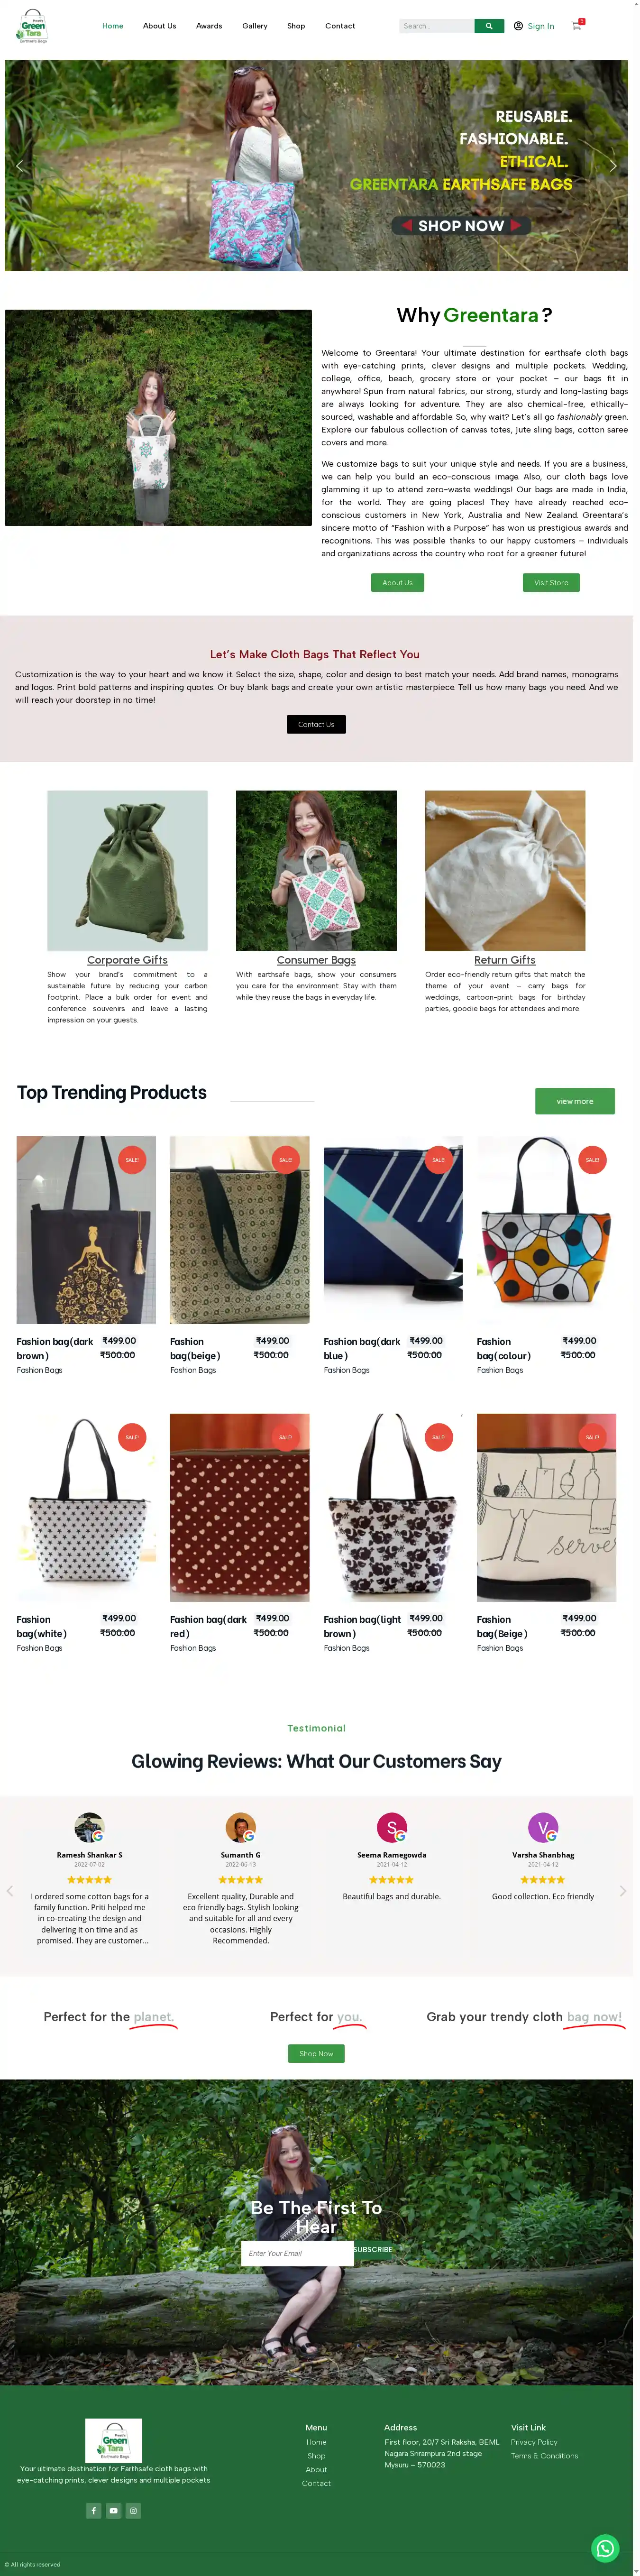Viewport: 640px width, 2576px height.
Task: Click the green search magnifier button
Action: pos(489,26)
